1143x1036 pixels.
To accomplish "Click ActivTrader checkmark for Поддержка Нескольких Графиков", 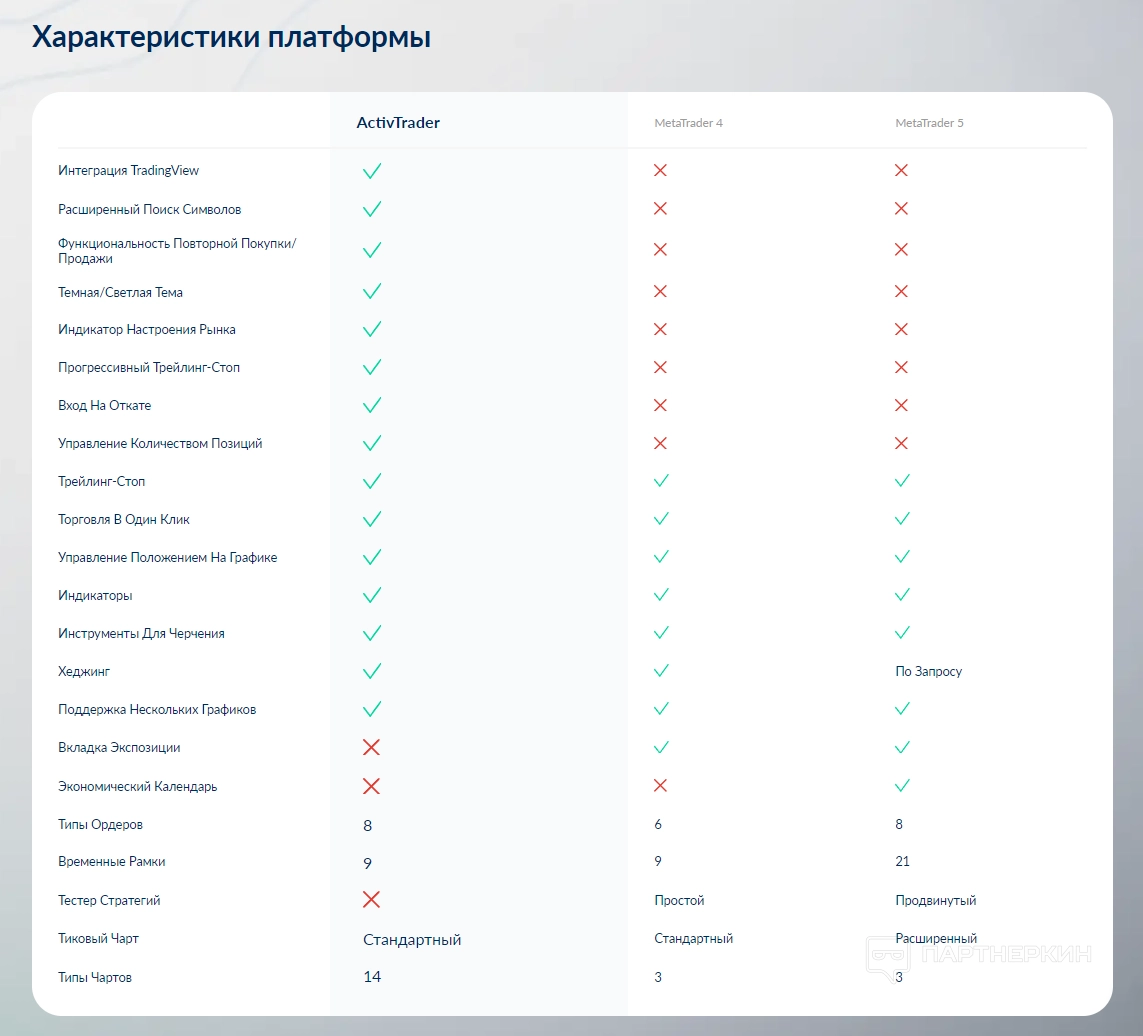I will point(372,709).
